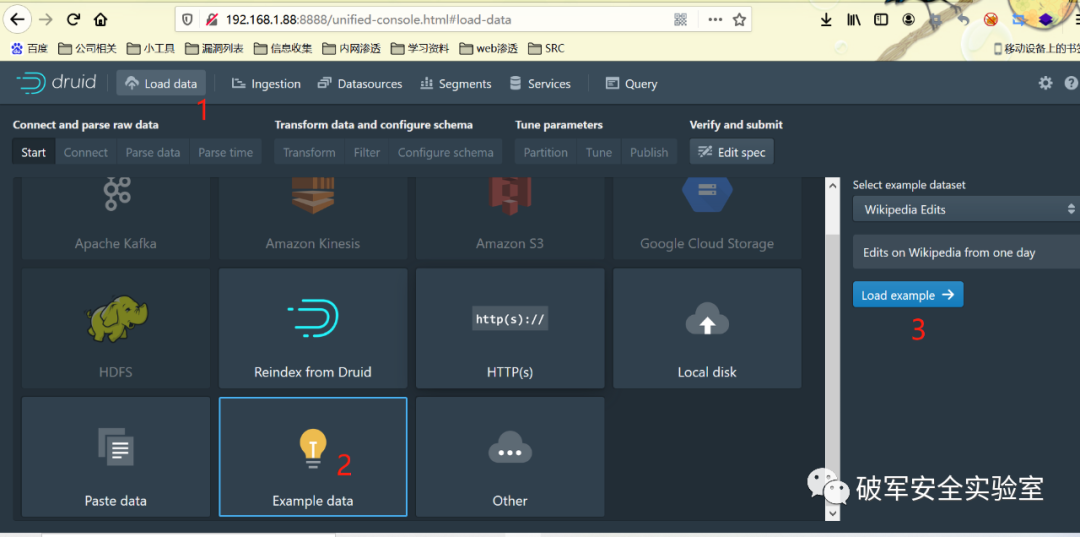
Task: Open the 学习资料 bookmark folder
Action: click(x=419, y=48)
